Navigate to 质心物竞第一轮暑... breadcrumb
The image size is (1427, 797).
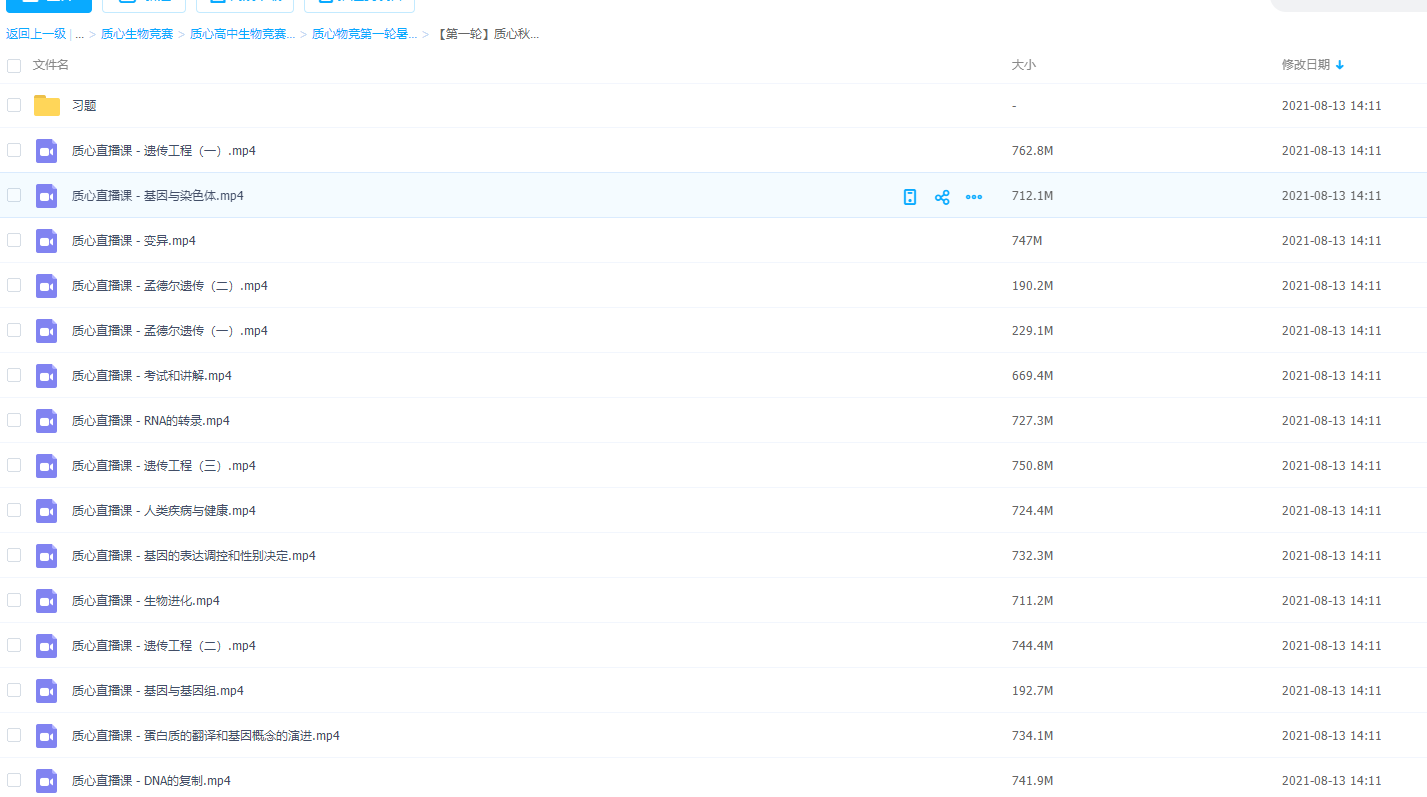364,34
